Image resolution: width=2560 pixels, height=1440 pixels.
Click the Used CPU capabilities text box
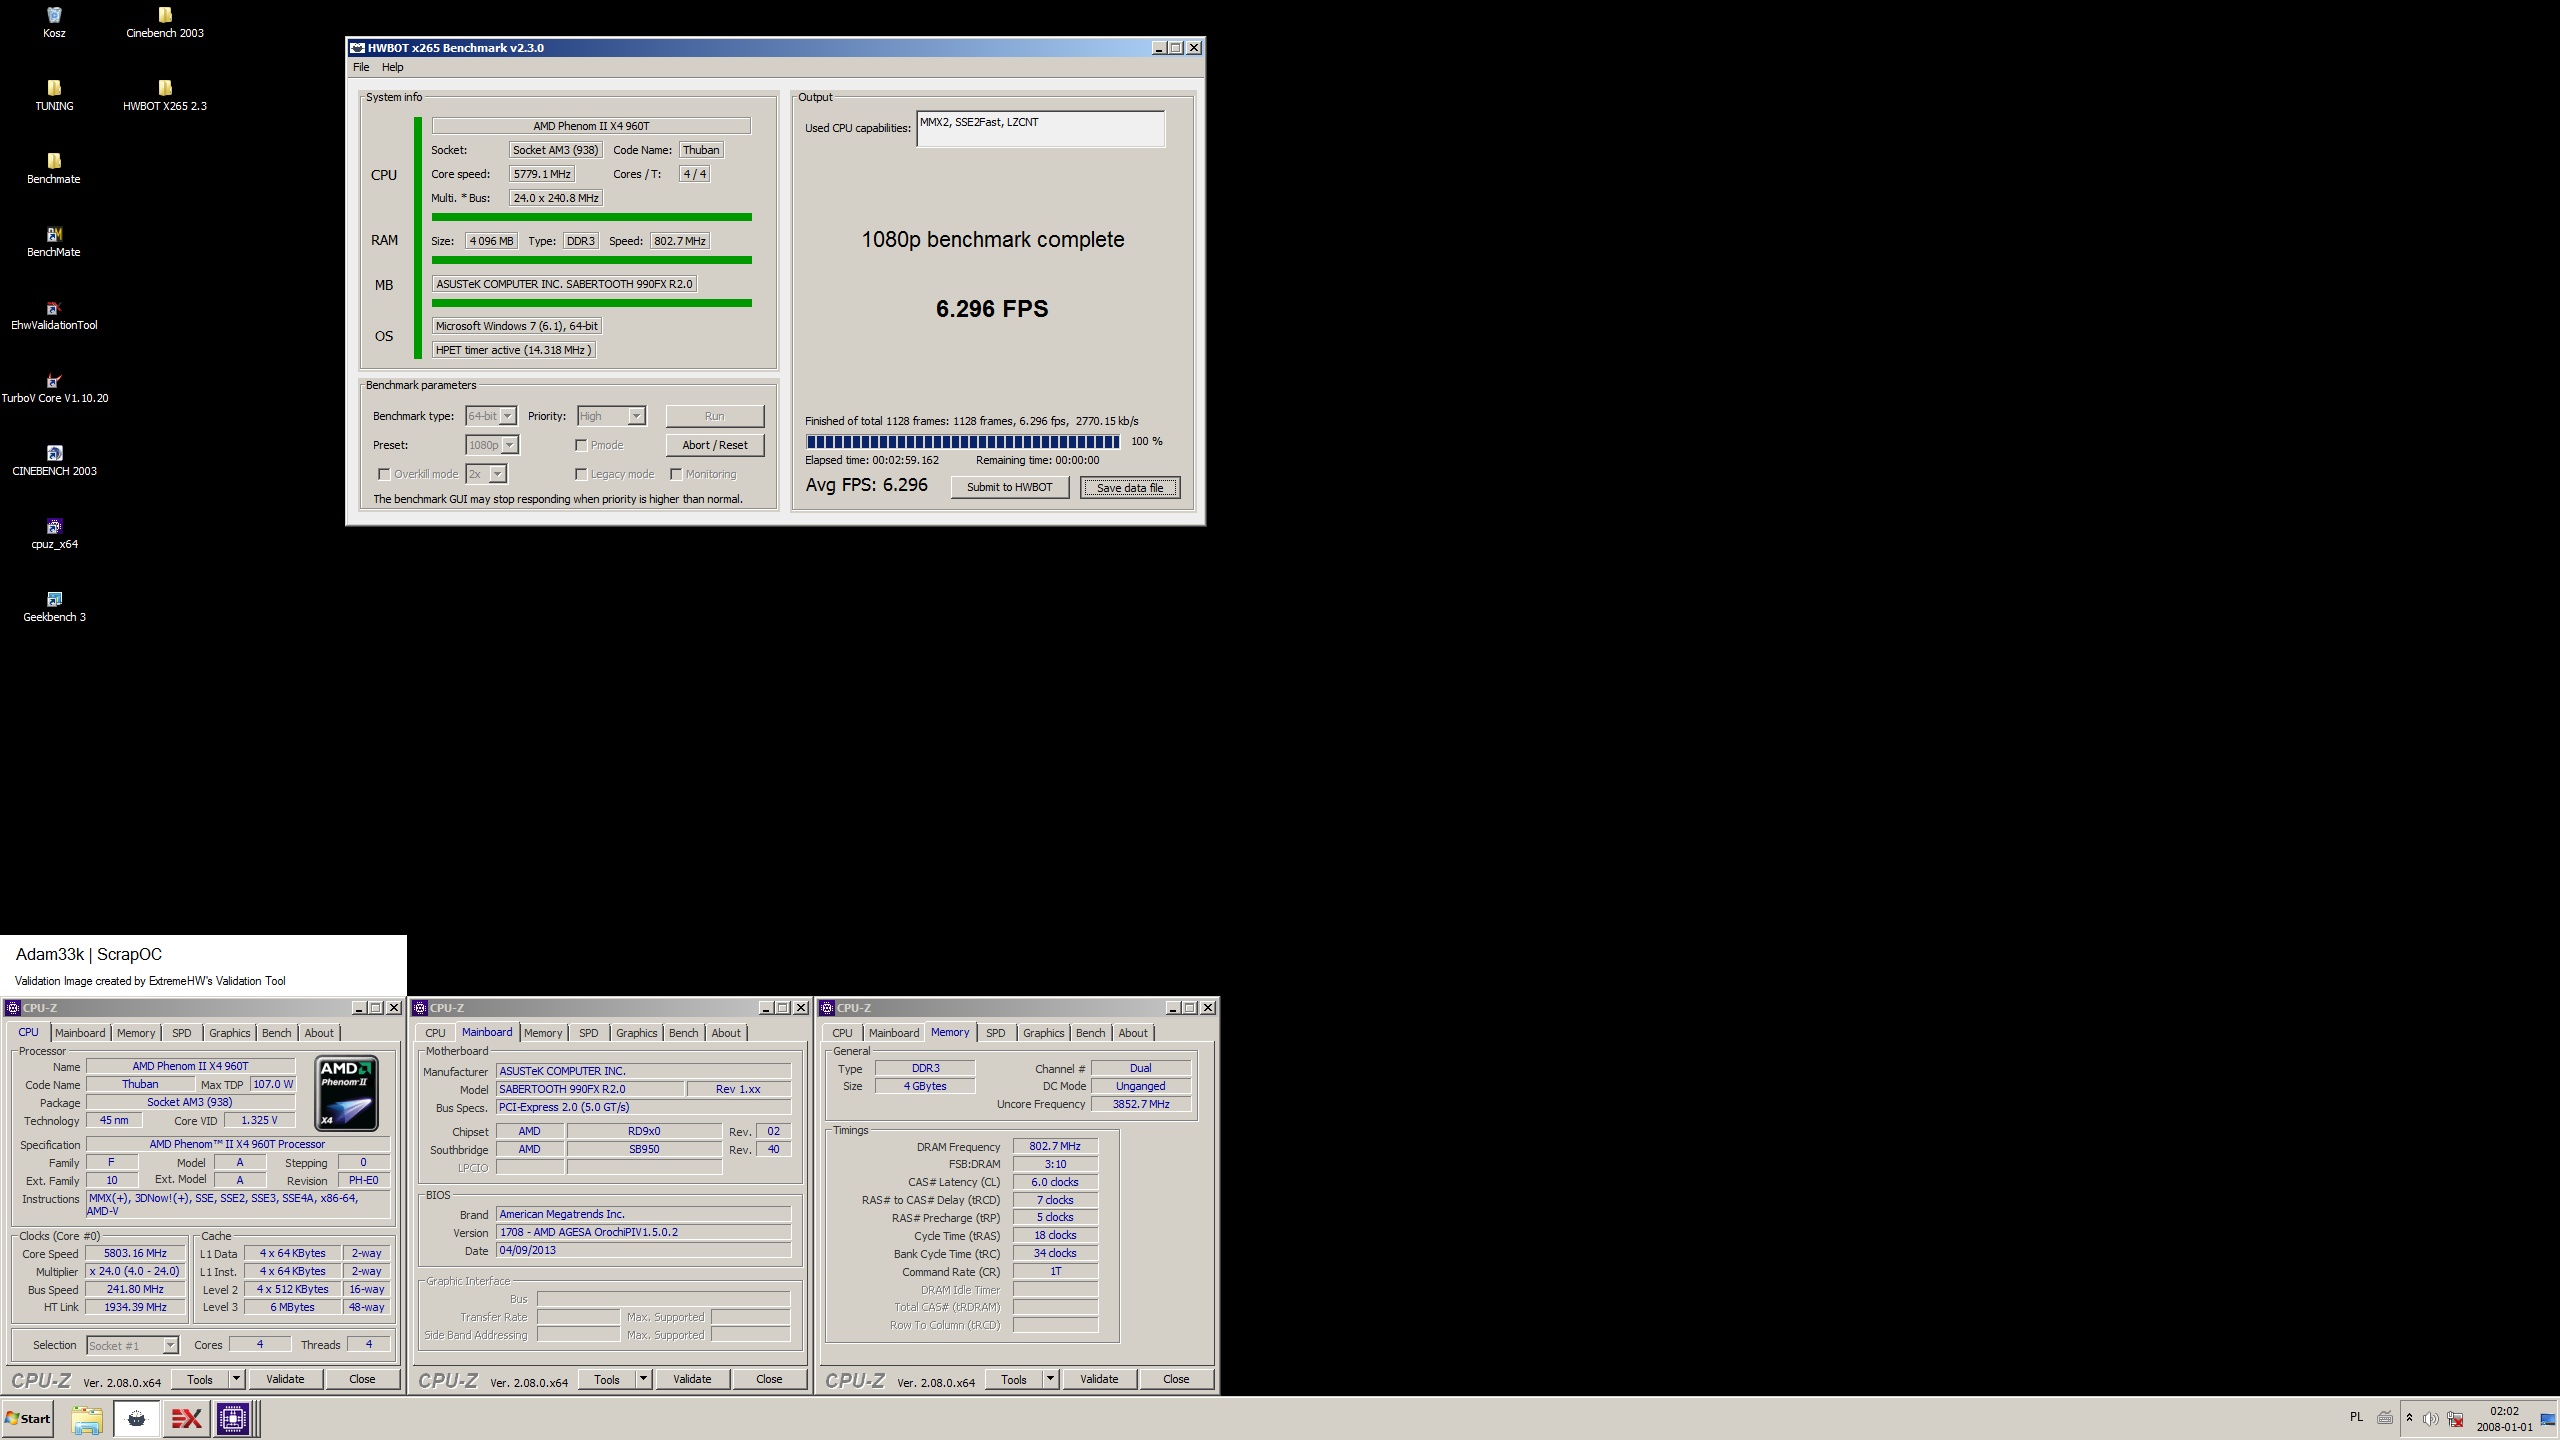click(1040, 129)
